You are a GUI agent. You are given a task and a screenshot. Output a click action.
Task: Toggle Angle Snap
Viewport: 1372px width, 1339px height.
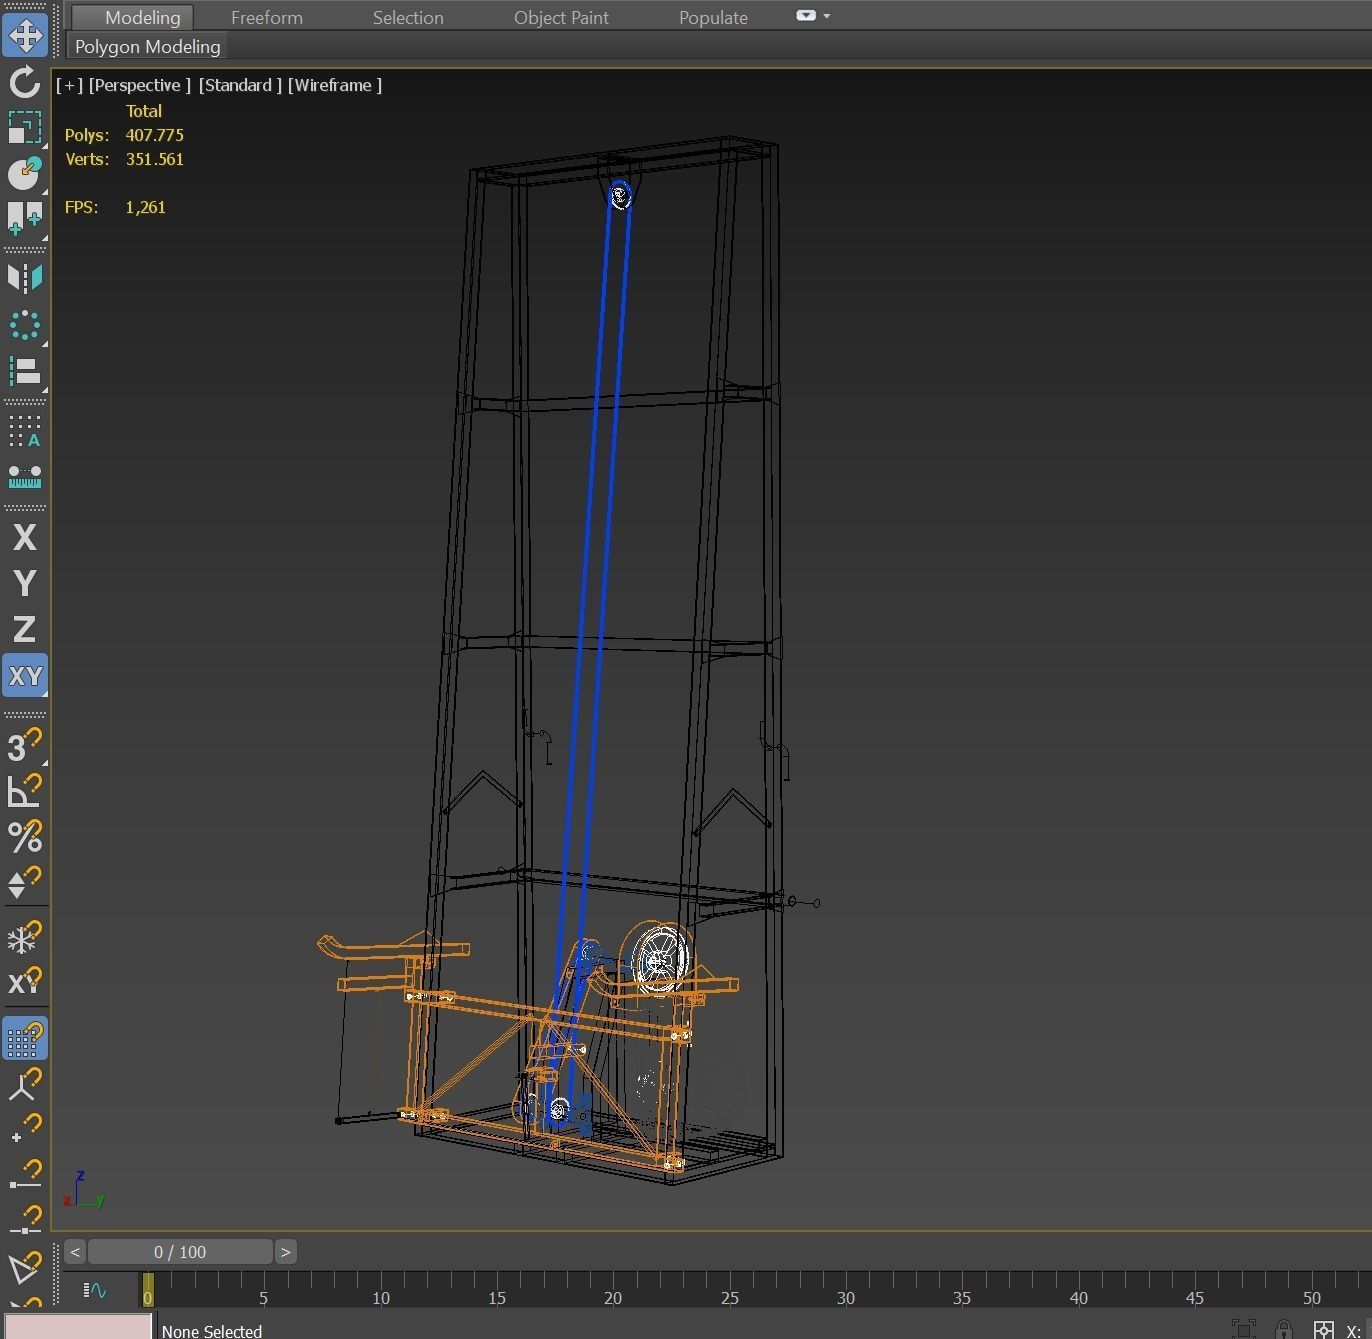click(25, 790)
